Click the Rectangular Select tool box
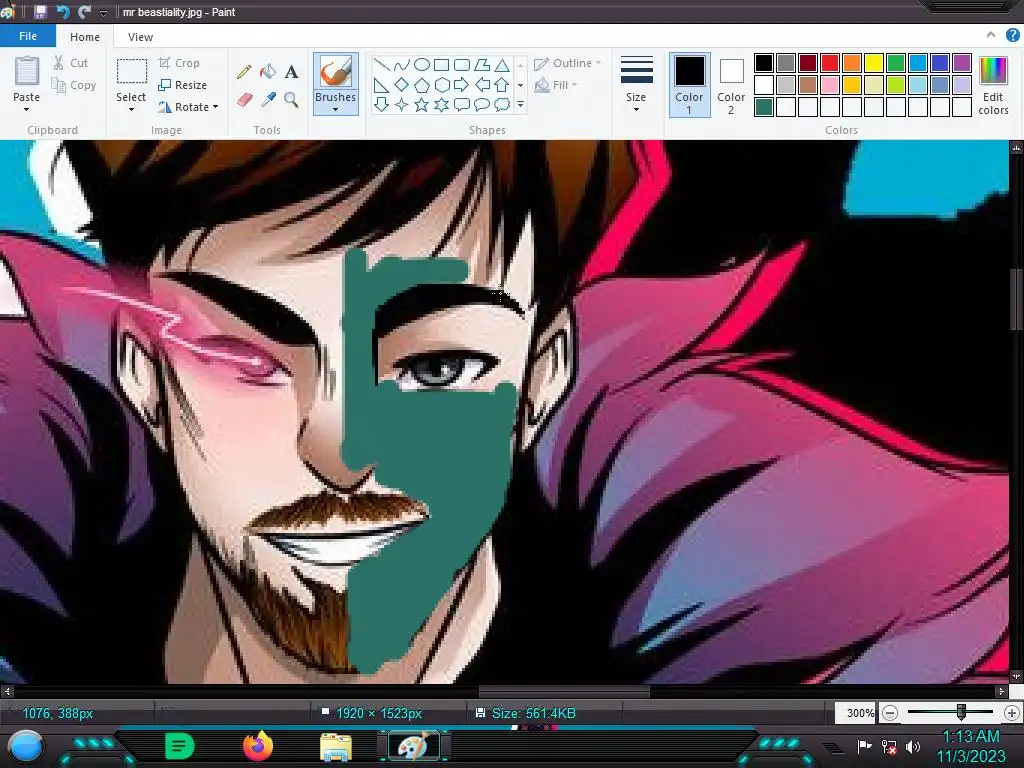Viewport: 1024px width, 768px height. tap(131, 71)
